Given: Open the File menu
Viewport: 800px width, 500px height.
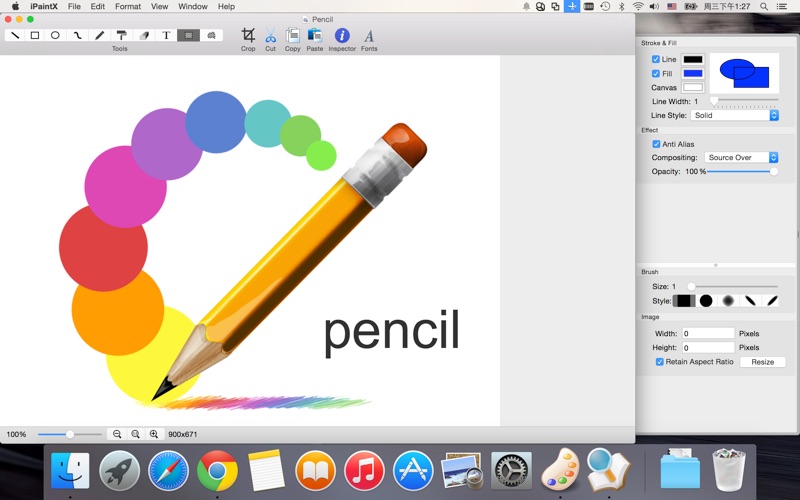Looking at the screenshot, I should [74, 7].
